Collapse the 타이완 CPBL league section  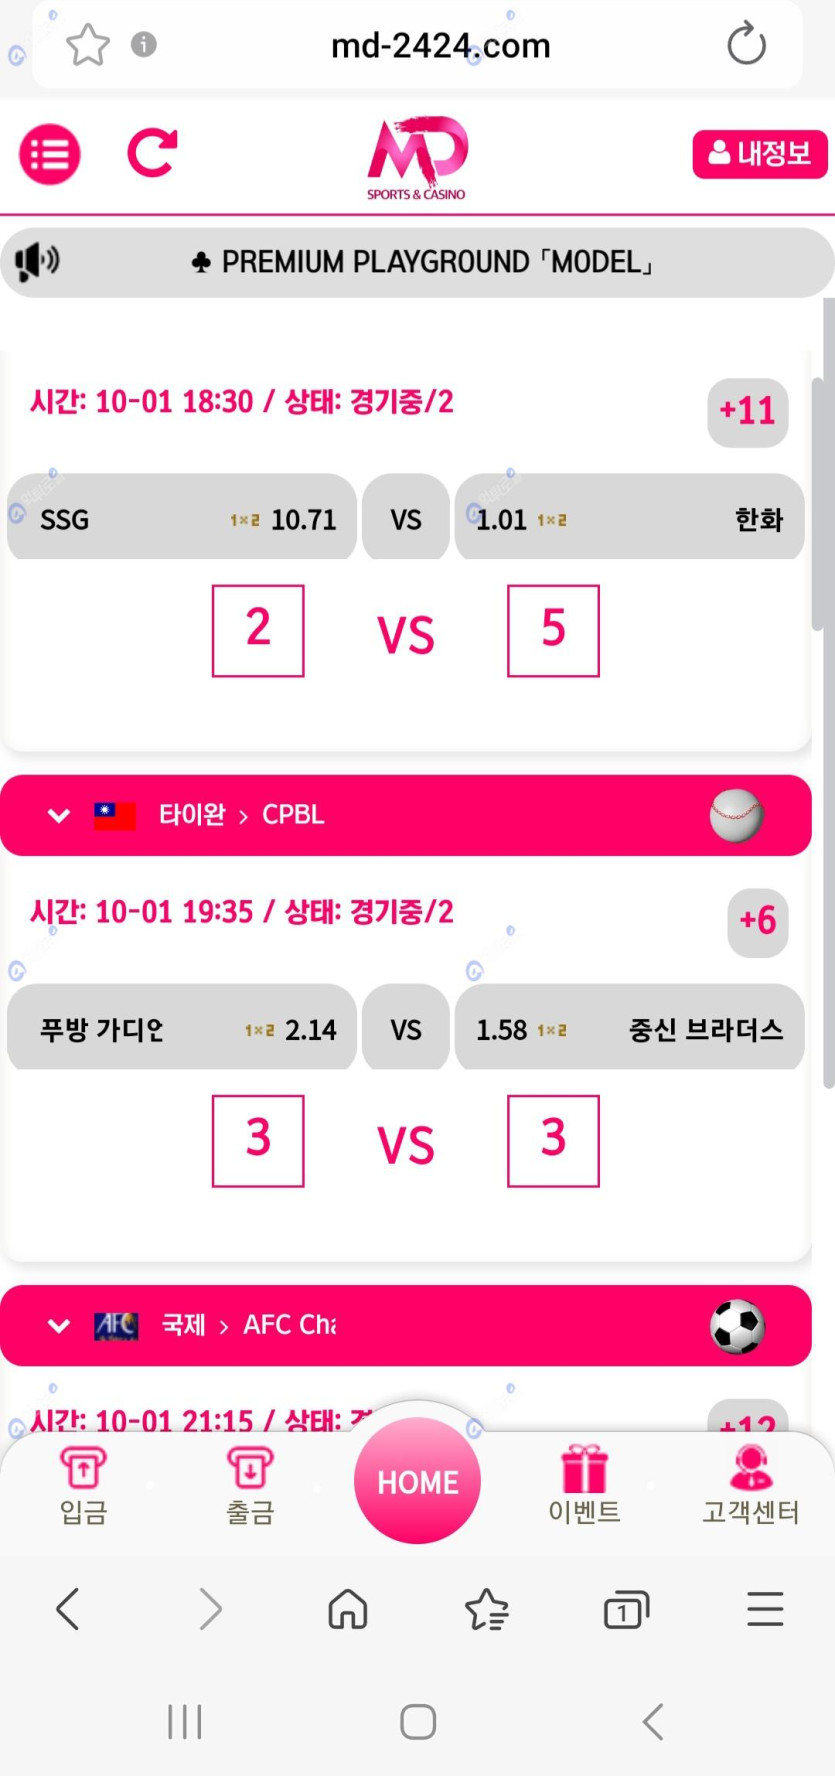(x=59, y=816)
